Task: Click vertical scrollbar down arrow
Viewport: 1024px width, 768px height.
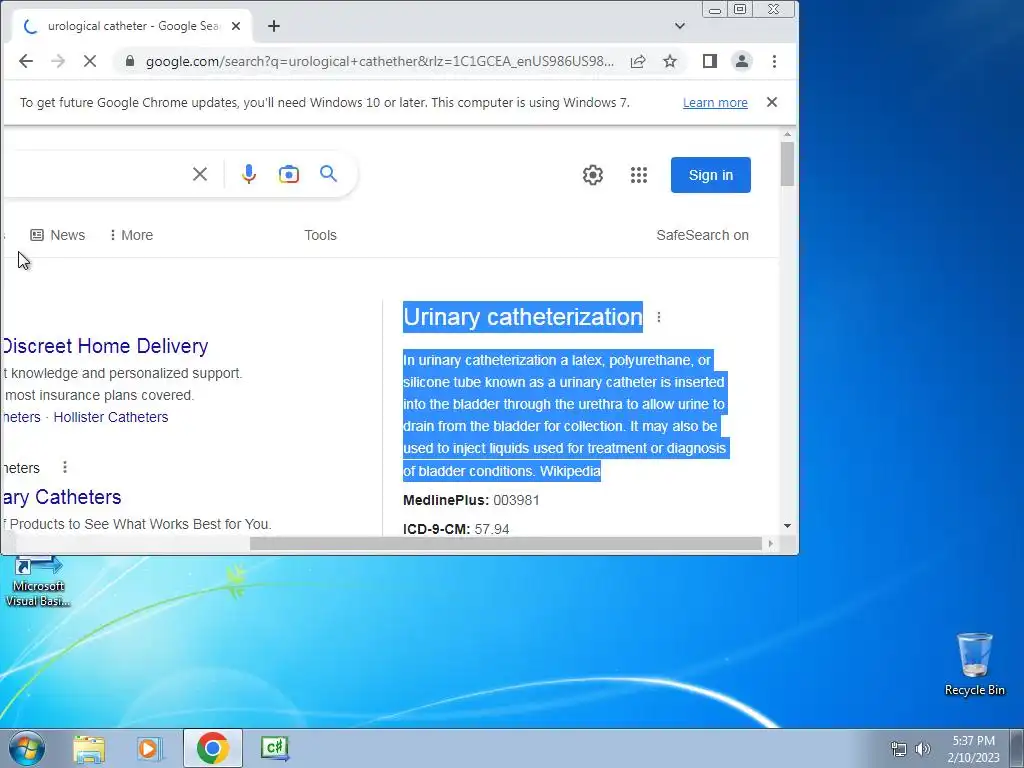Action: click(788, 526)
